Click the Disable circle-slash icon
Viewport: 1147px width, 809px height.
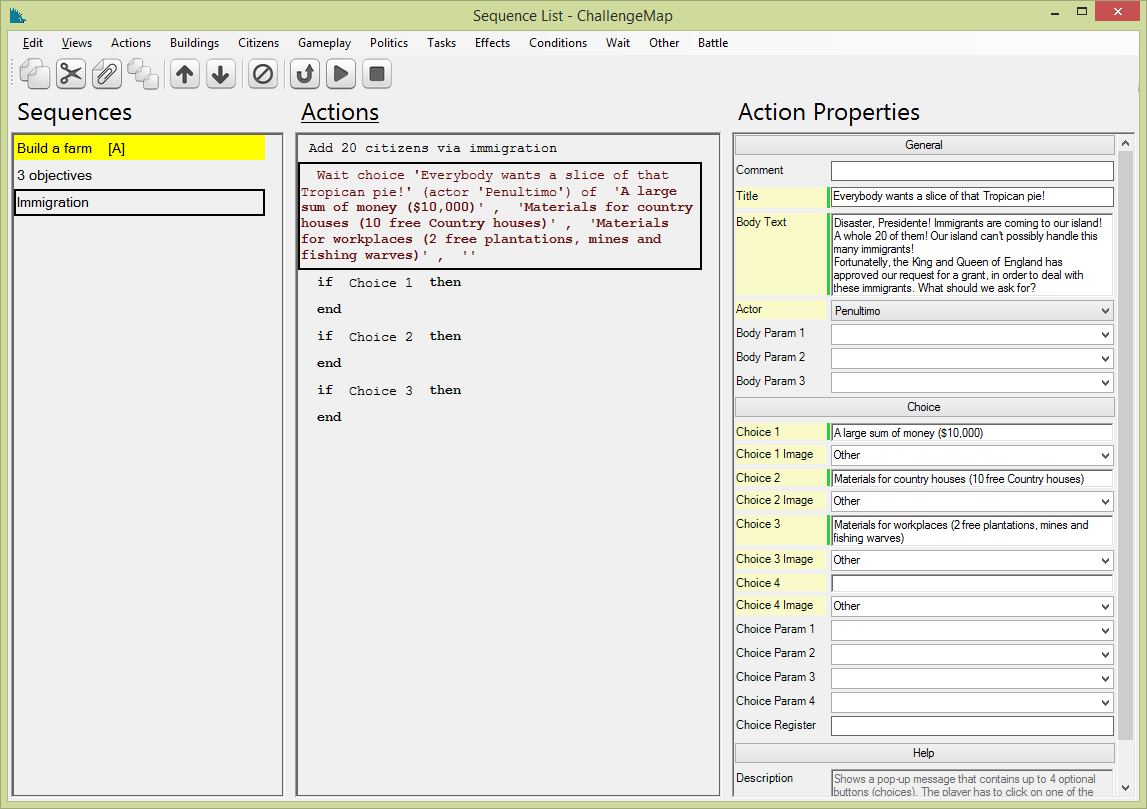click(263, 74)
